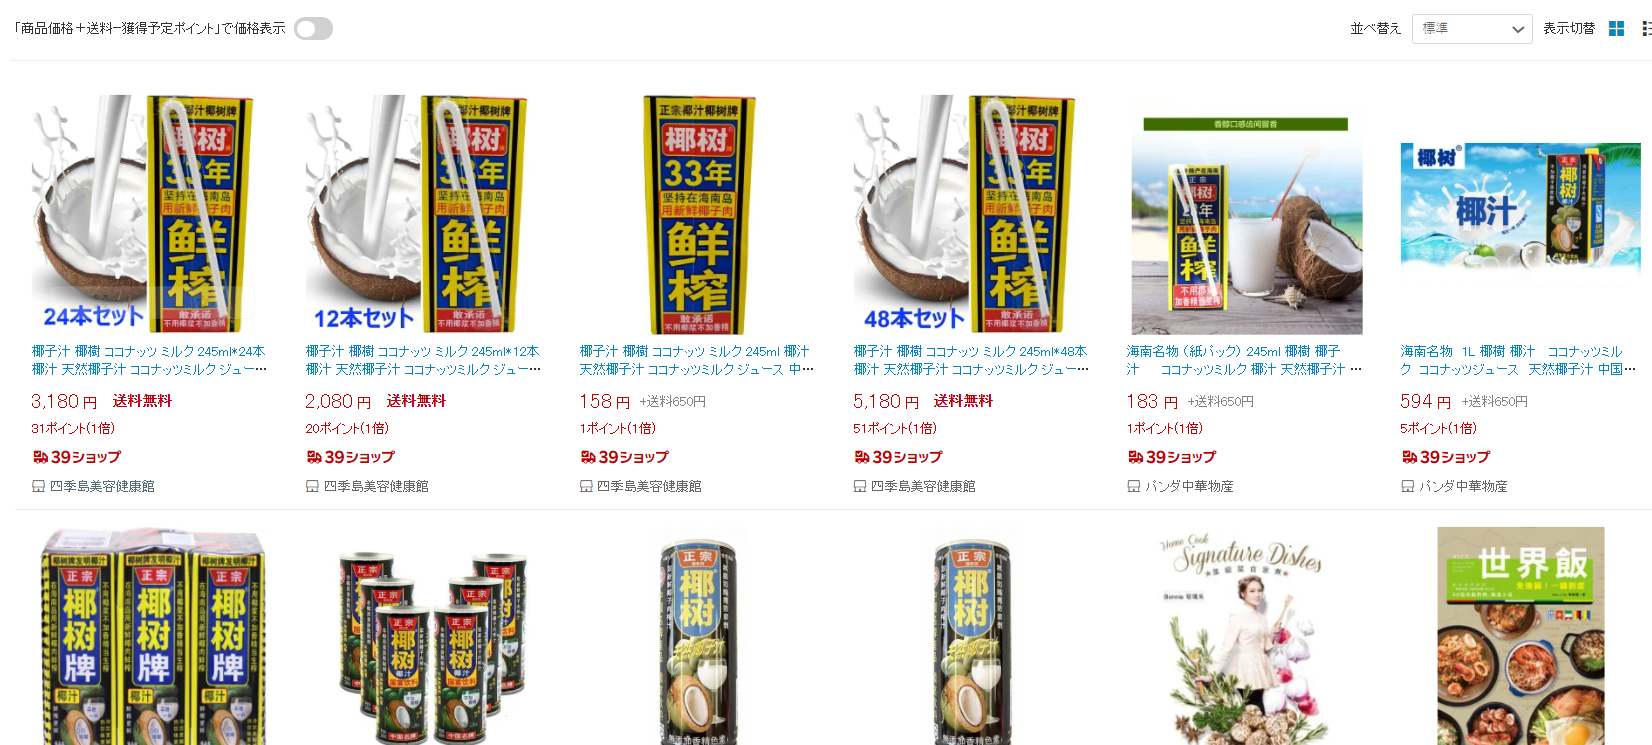Click 39ショップ badge under 183円 item
This screenshot has width=1652, height=745.
coord(1171,457)
